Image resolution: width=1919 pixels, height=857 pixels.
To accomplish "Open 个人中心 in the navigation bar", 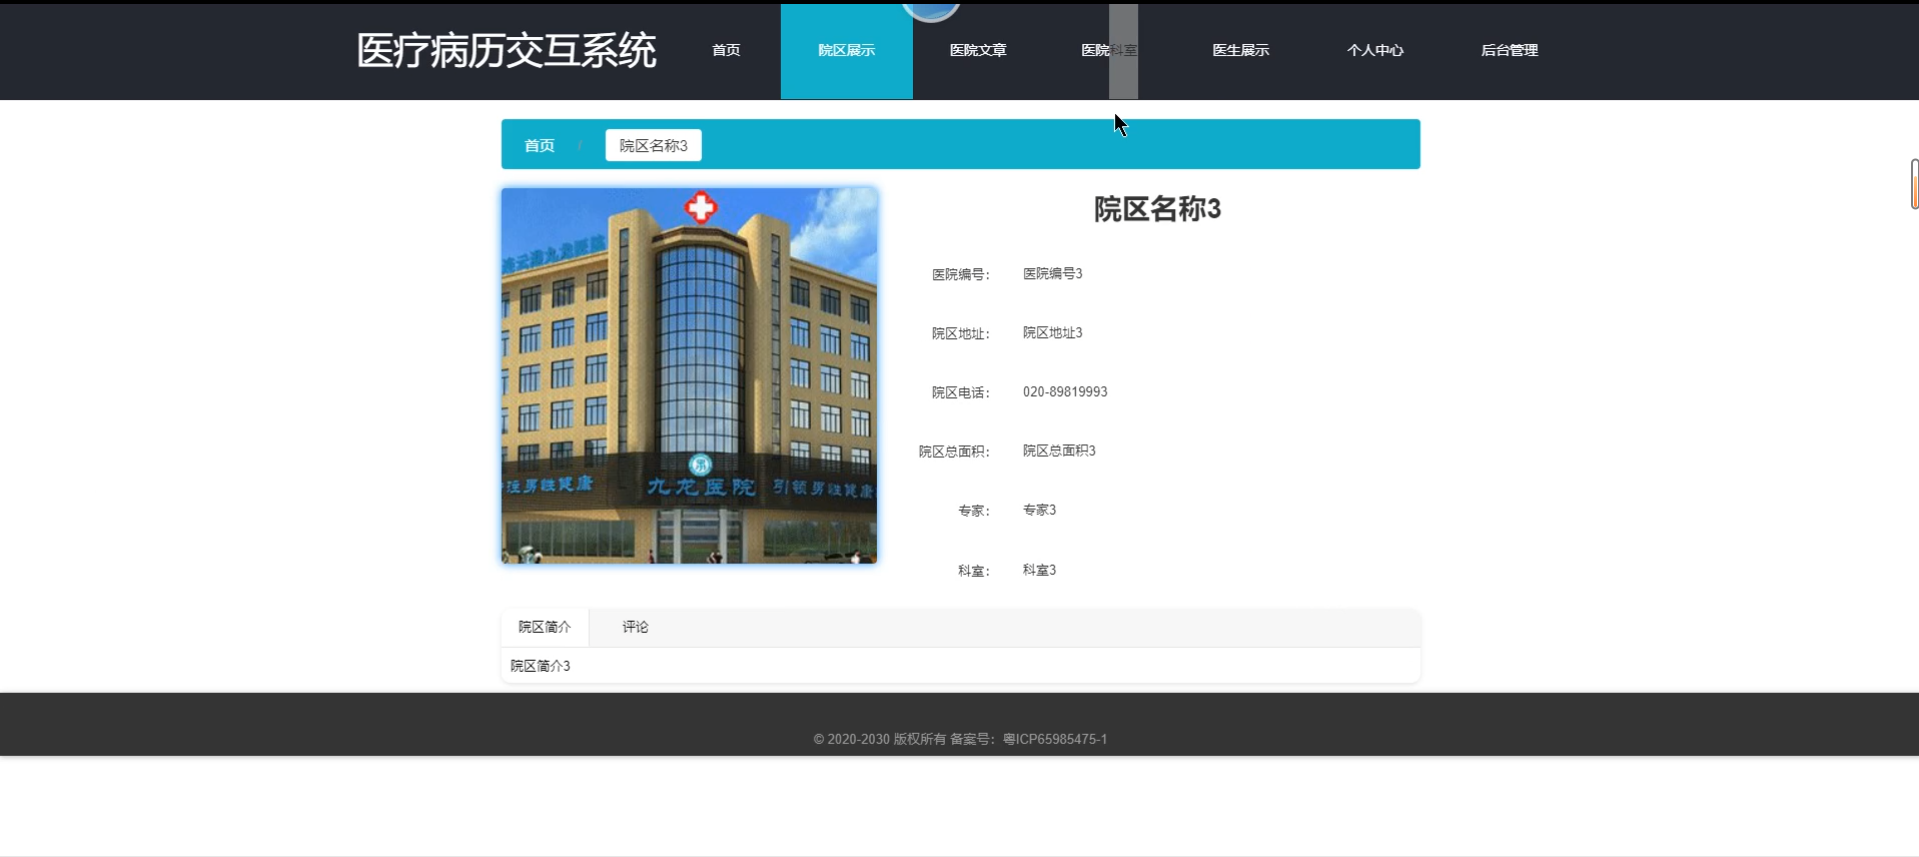I will coord(1375,50).
